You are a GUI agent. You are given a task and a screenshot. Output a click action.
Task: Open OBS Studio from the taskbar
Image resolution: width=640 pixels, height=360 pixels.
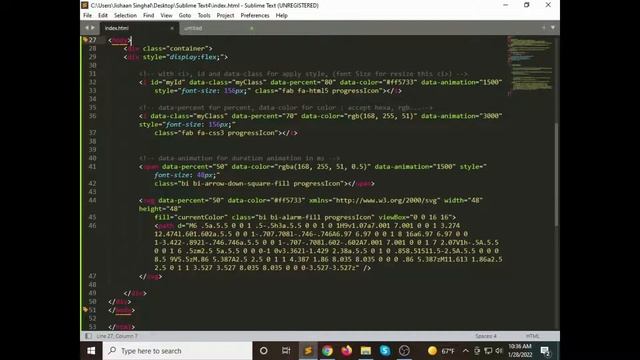pos(404,351)
